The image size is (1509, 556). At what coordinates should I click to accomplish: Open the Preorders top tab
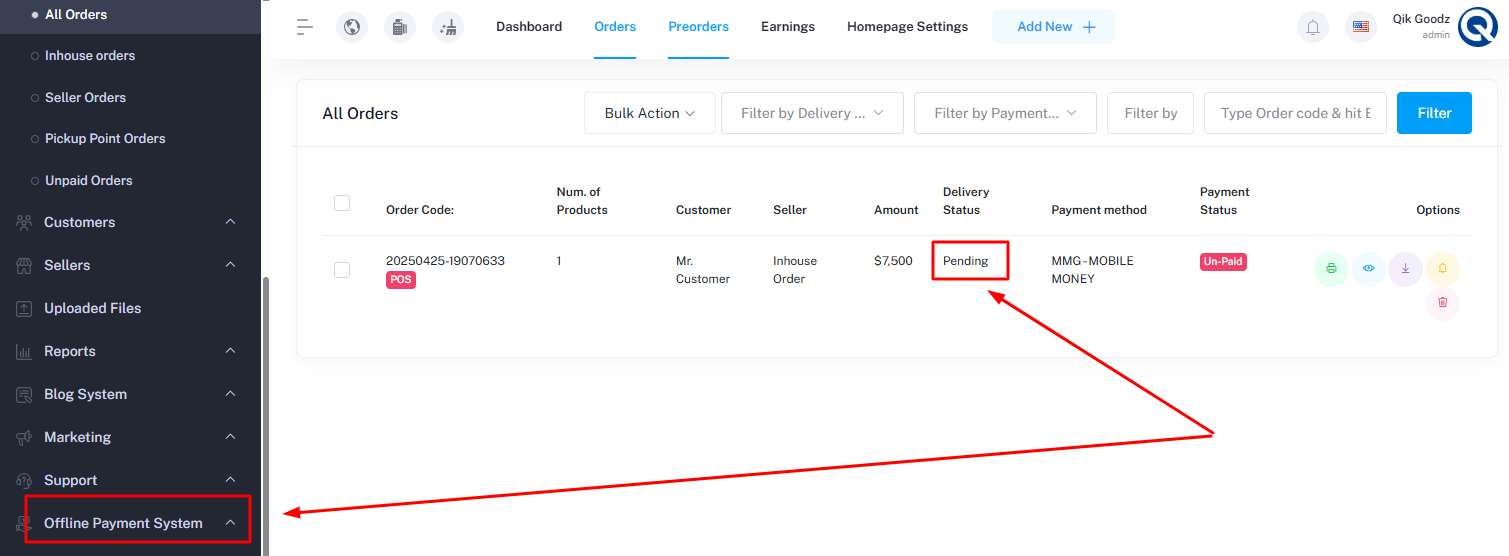coord(698,27)
